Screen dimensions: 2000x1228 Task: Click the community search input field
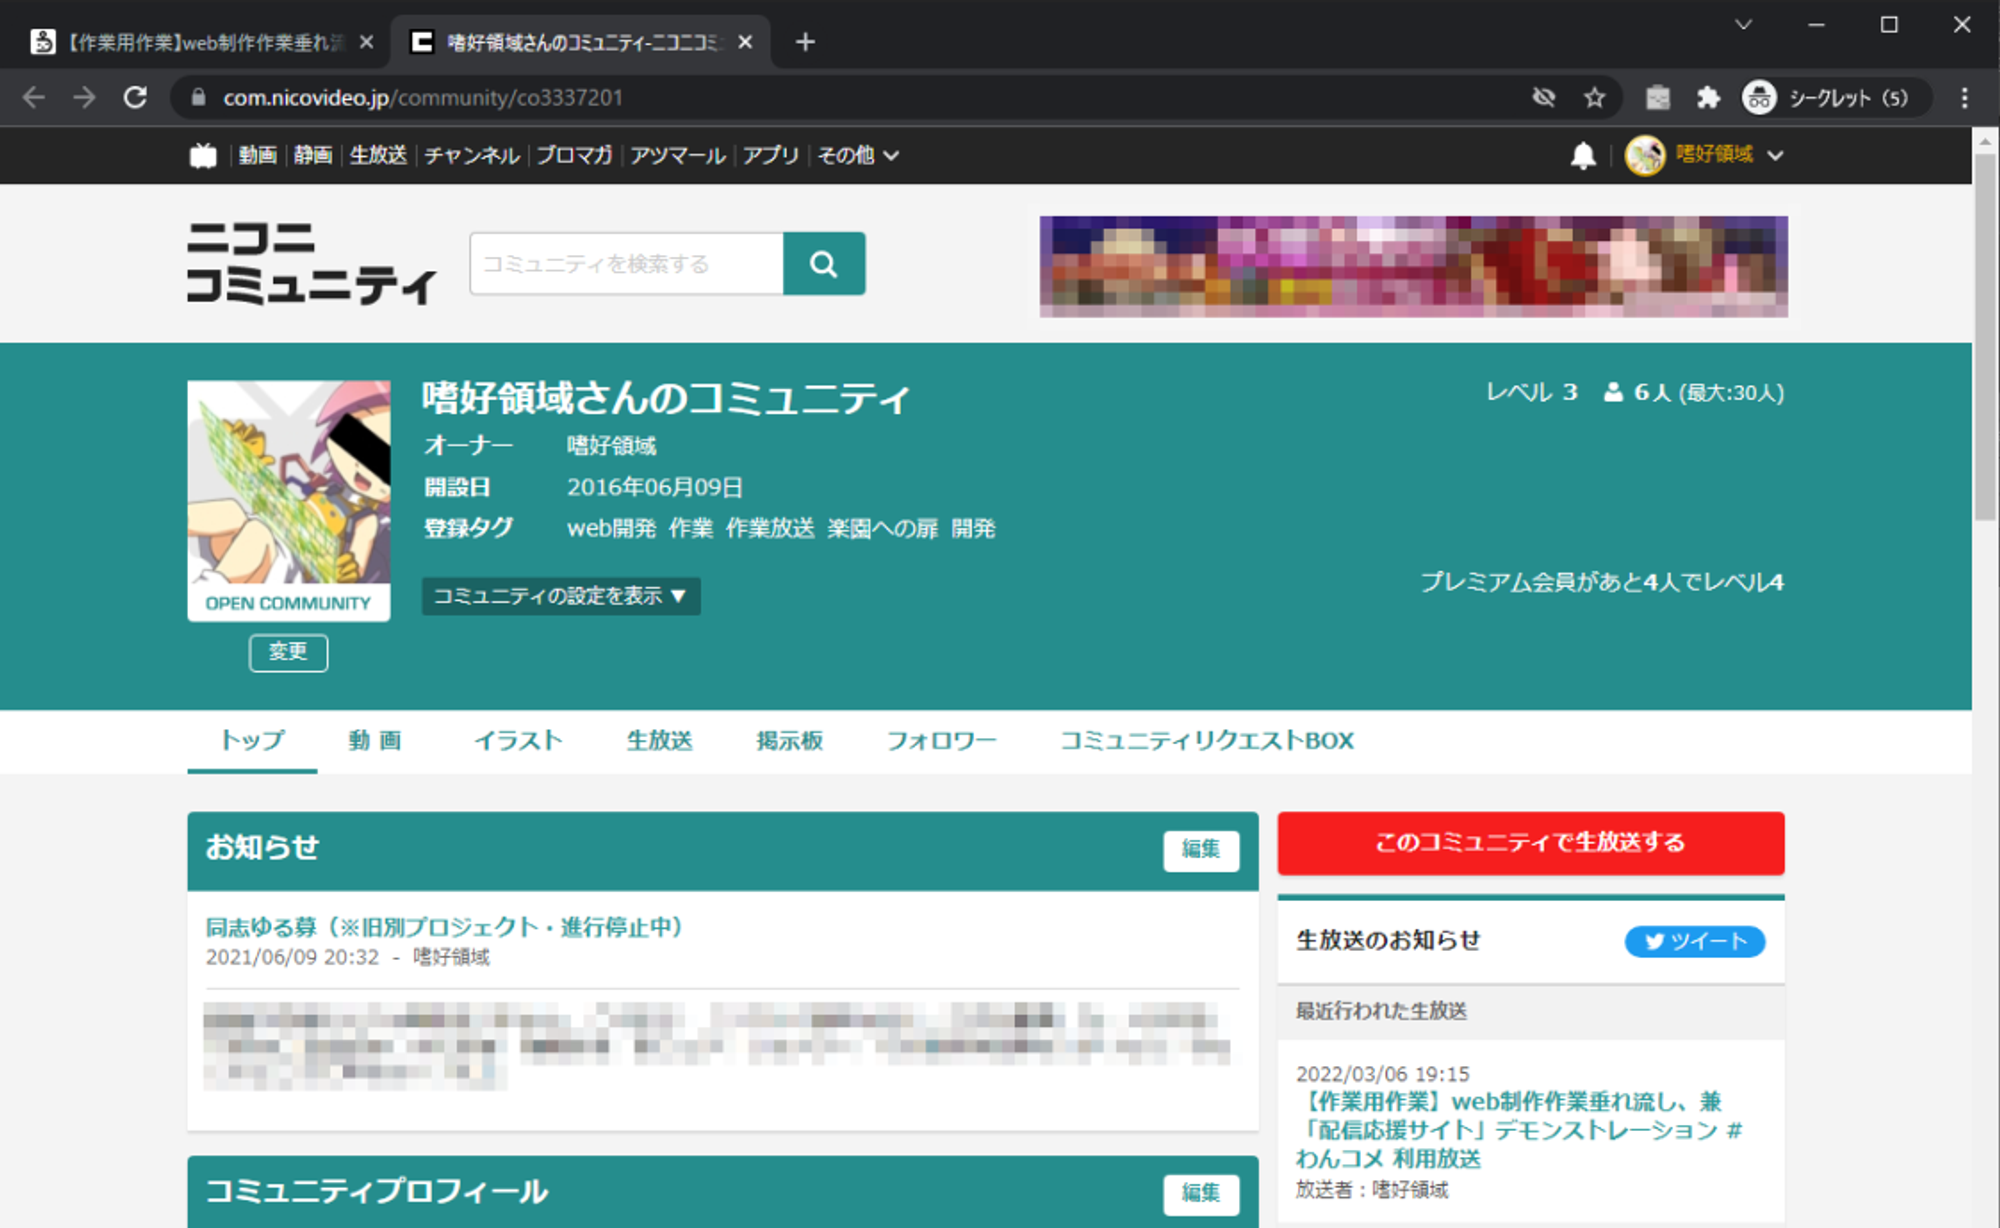click(x=626, y=264)
